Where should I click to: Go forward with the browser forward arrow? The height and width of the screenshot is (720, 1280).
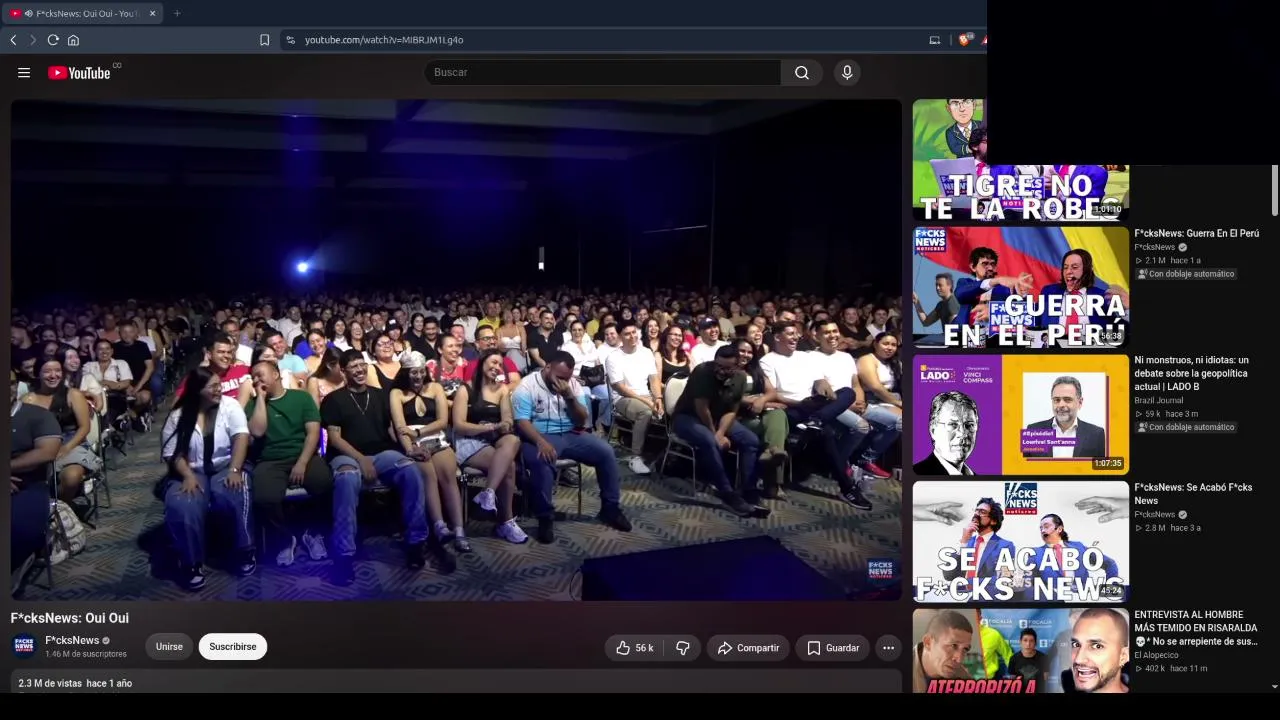pyautogui.click(x=33, y=40)
